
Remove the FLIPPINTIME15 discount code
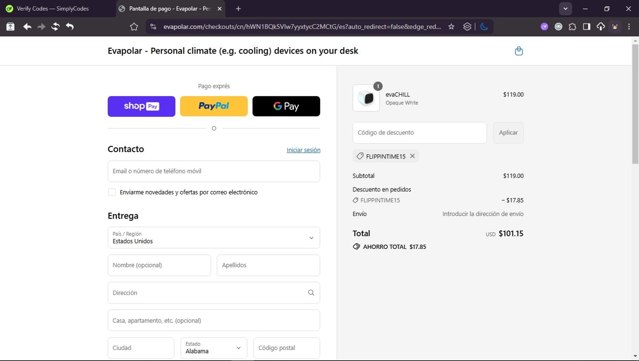tap(412, 156)
